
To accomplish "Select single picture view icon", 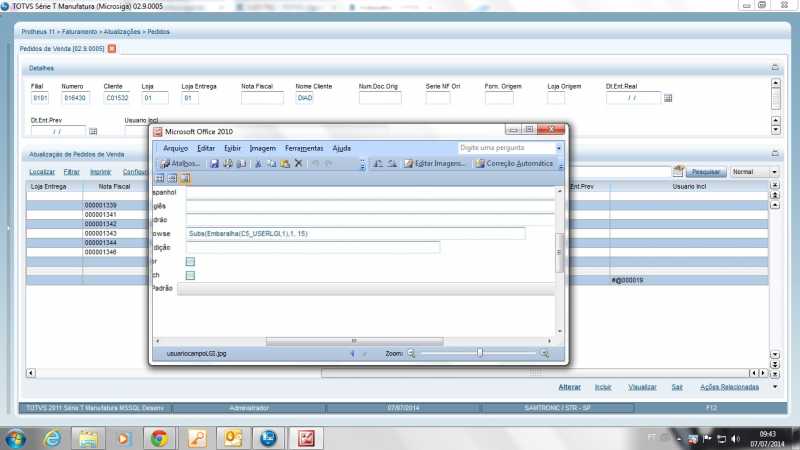I will pyautogui.click(x=185, y=178).
